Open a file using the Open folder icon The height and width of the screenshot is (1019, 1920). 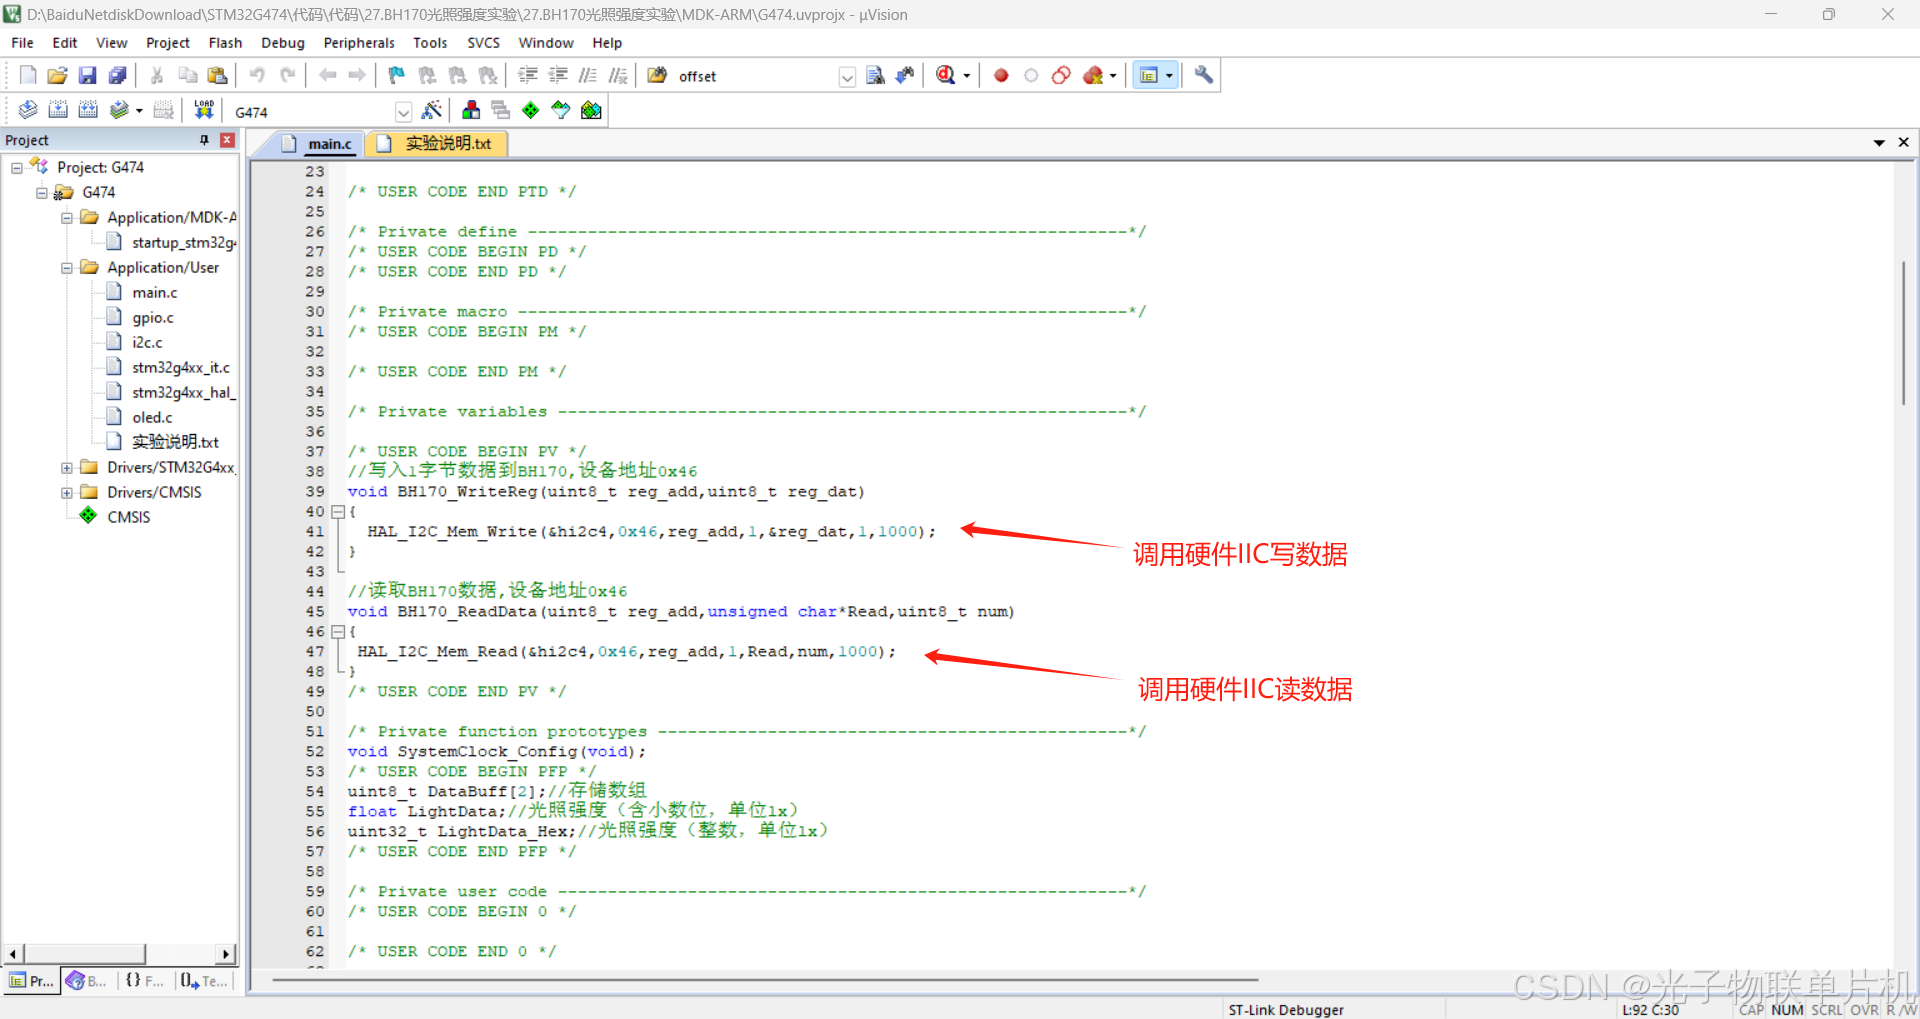click(57, 75)
